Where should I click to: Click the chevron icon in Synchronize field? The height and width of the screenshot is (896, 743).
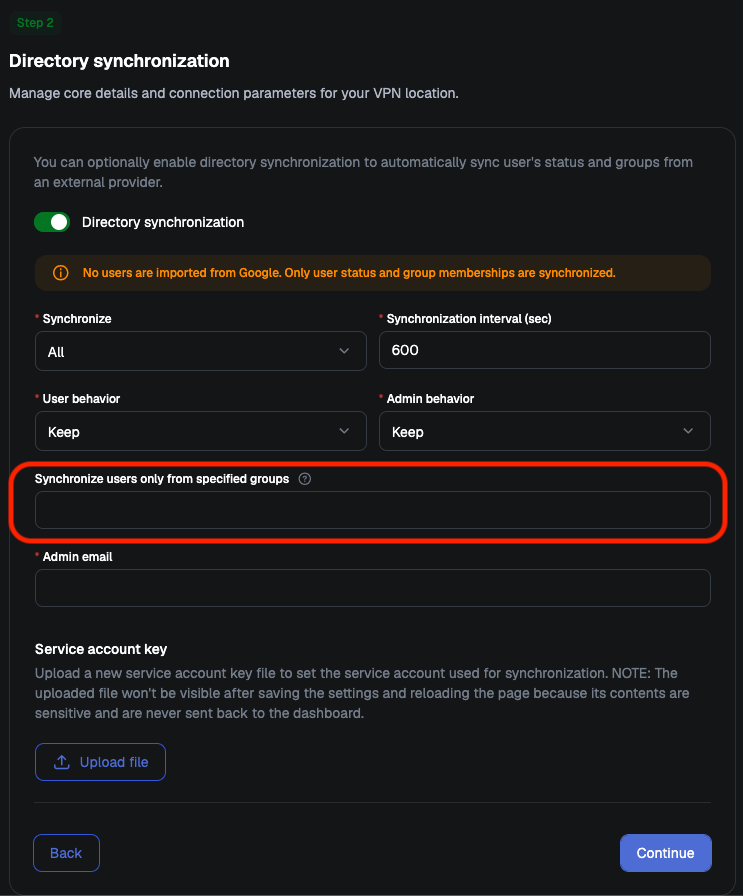(344, 351)
